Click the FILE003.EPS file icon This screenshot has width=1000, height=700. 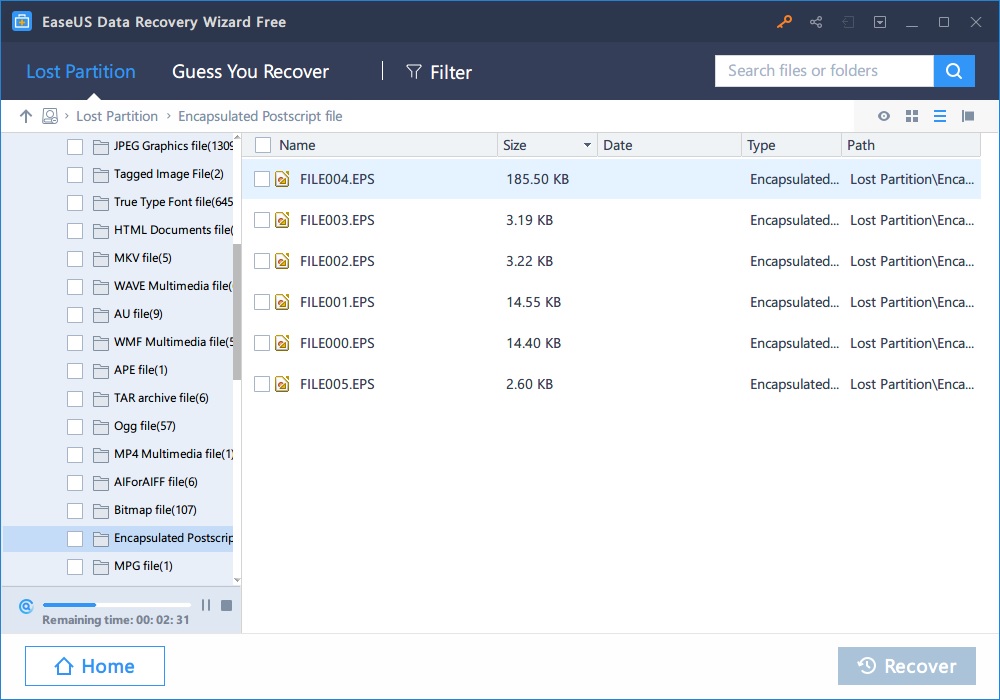click(282, 220)
